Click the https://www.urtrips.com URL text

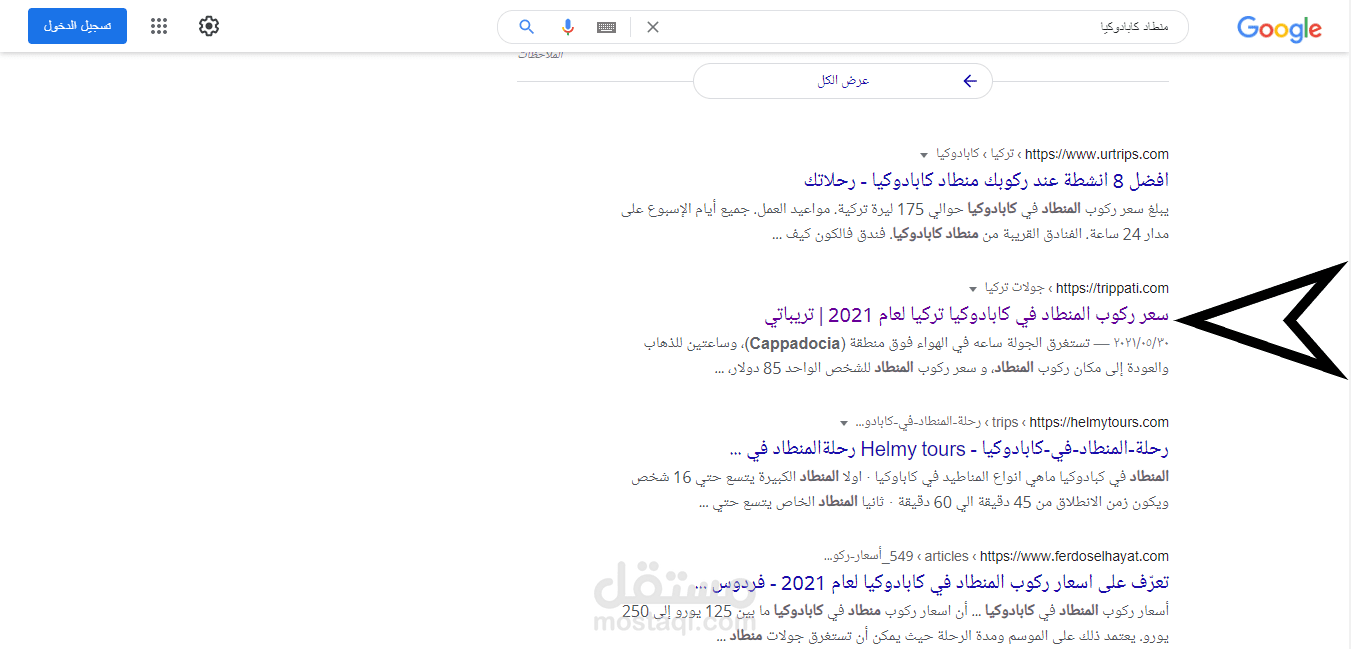coord(1097,154)
